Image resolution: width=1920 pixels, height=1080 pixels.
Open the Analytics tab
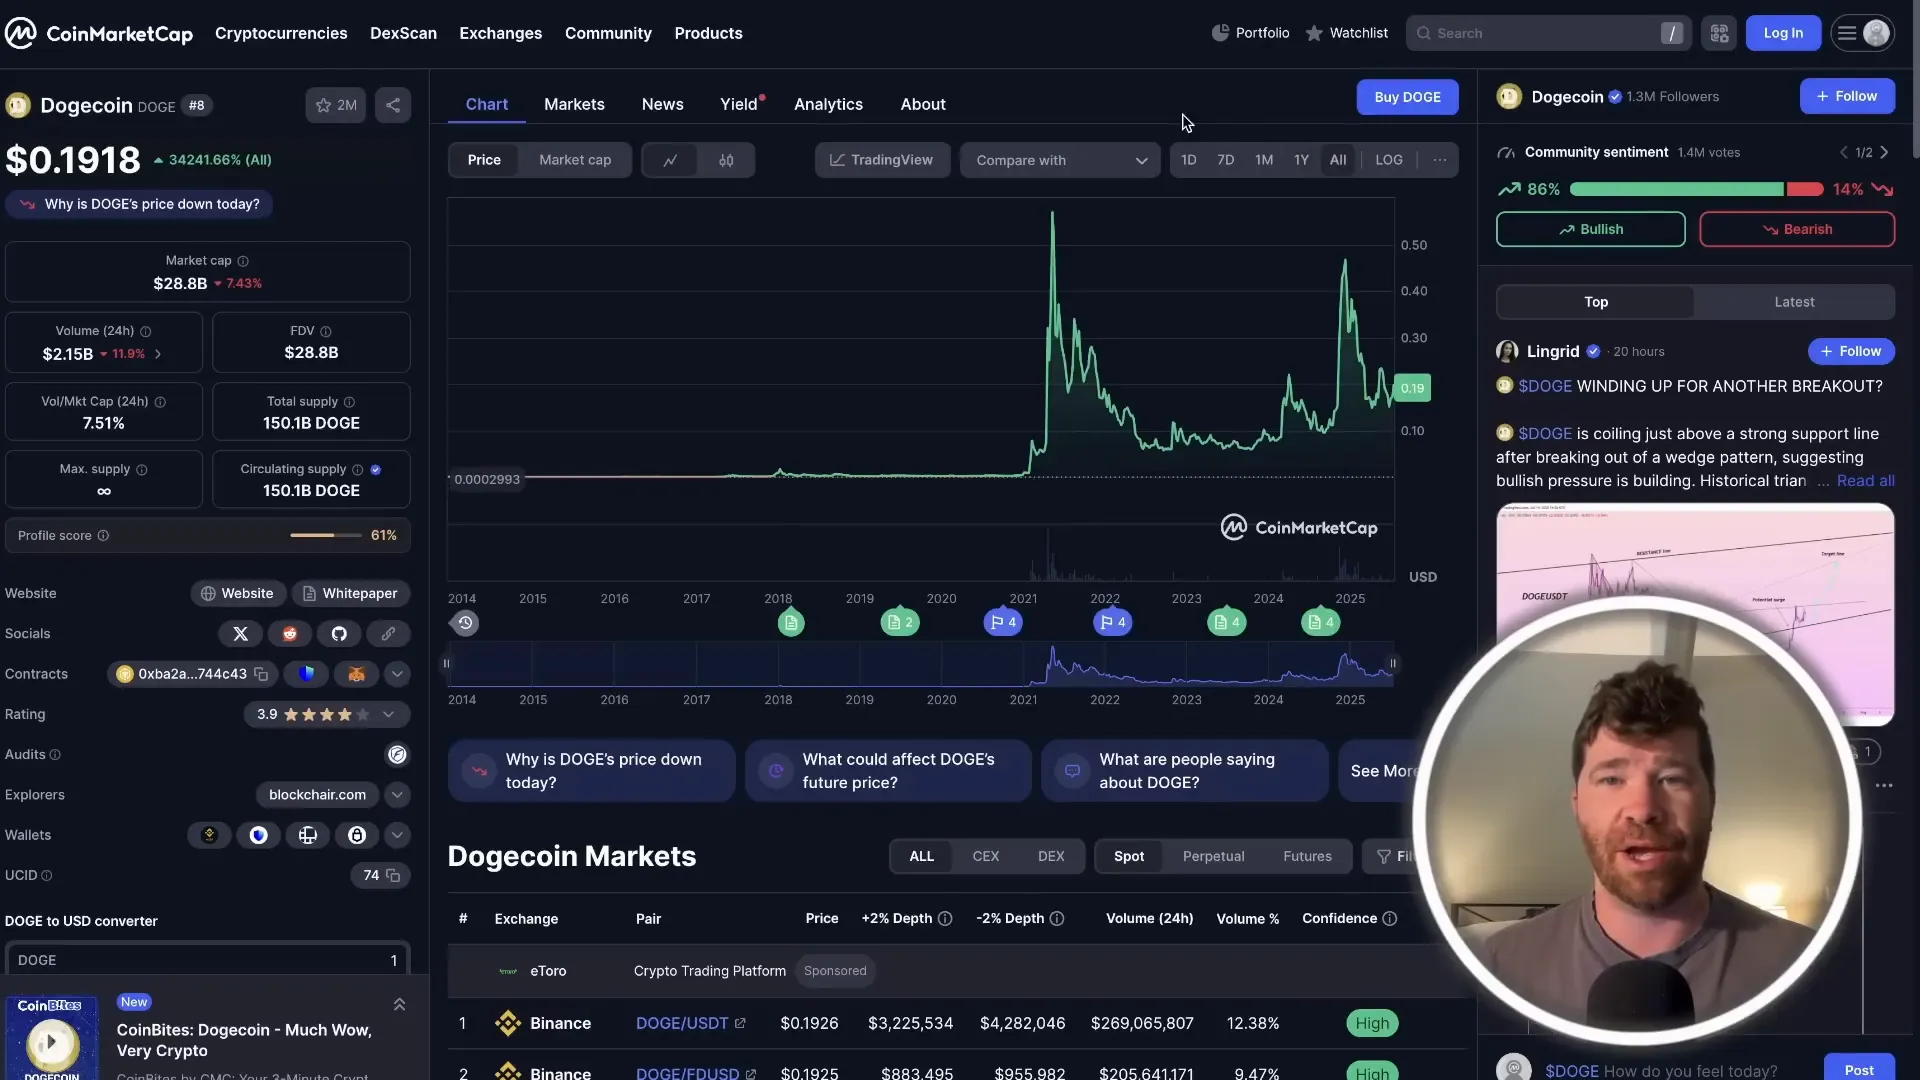click(828, 104)
